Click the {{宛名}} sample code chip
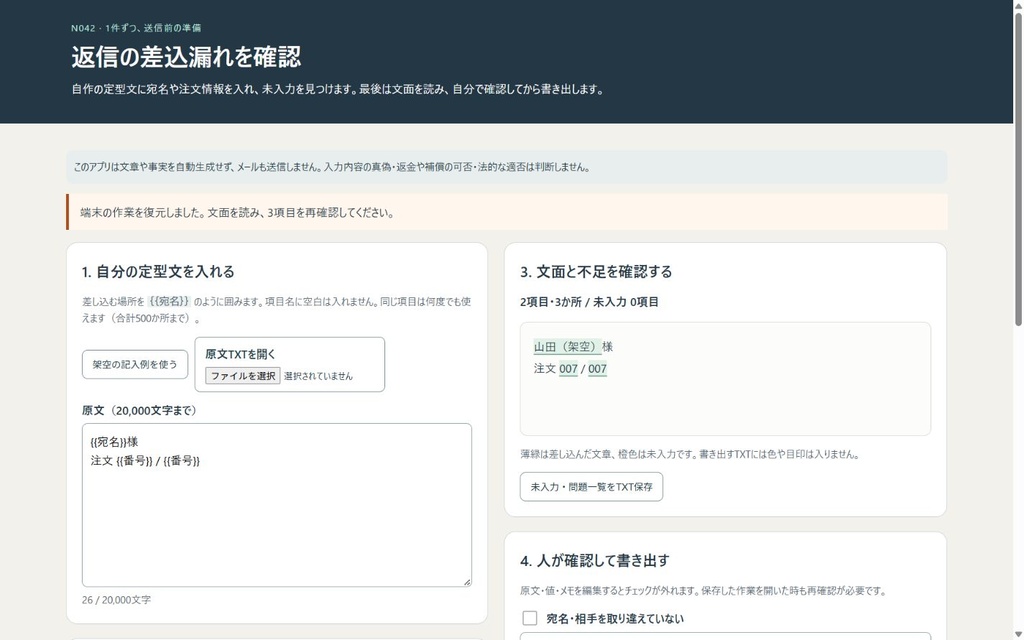This screenshot has height=640, width=1024. coord(169,301)
